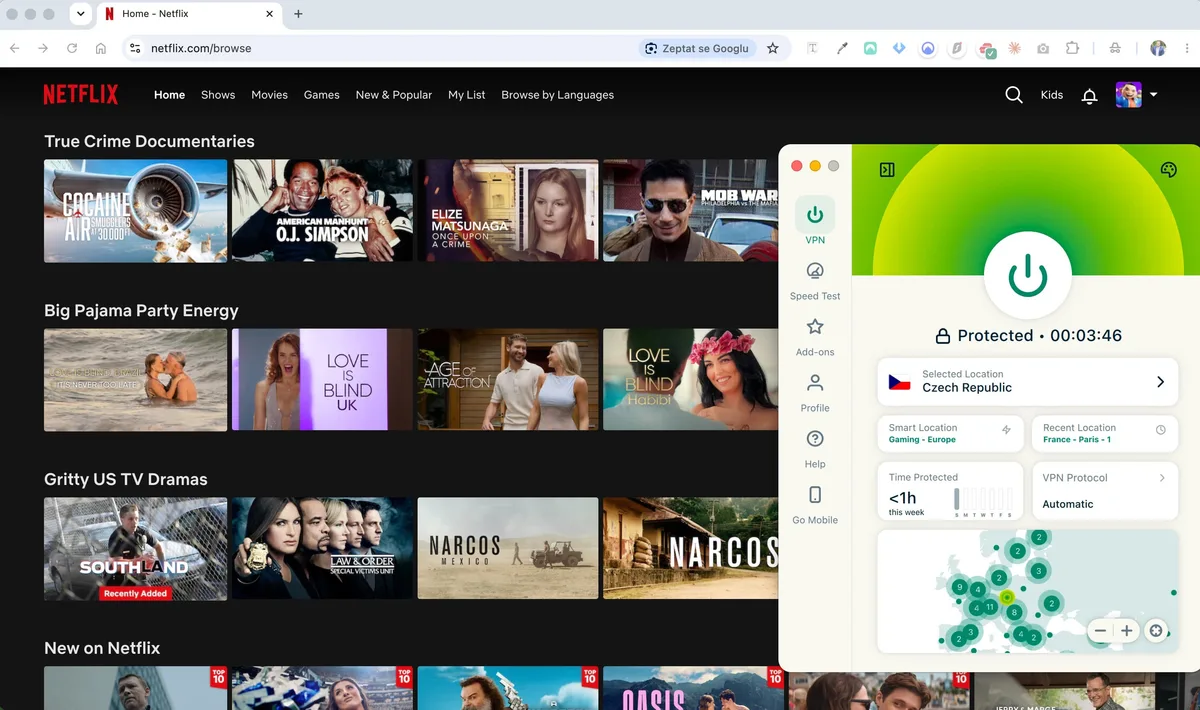Image resolution: width=1200 pixels, height=710 pixels.
Task: Click Big Pajama Party Energy title
Action: [x=141, y=310]
